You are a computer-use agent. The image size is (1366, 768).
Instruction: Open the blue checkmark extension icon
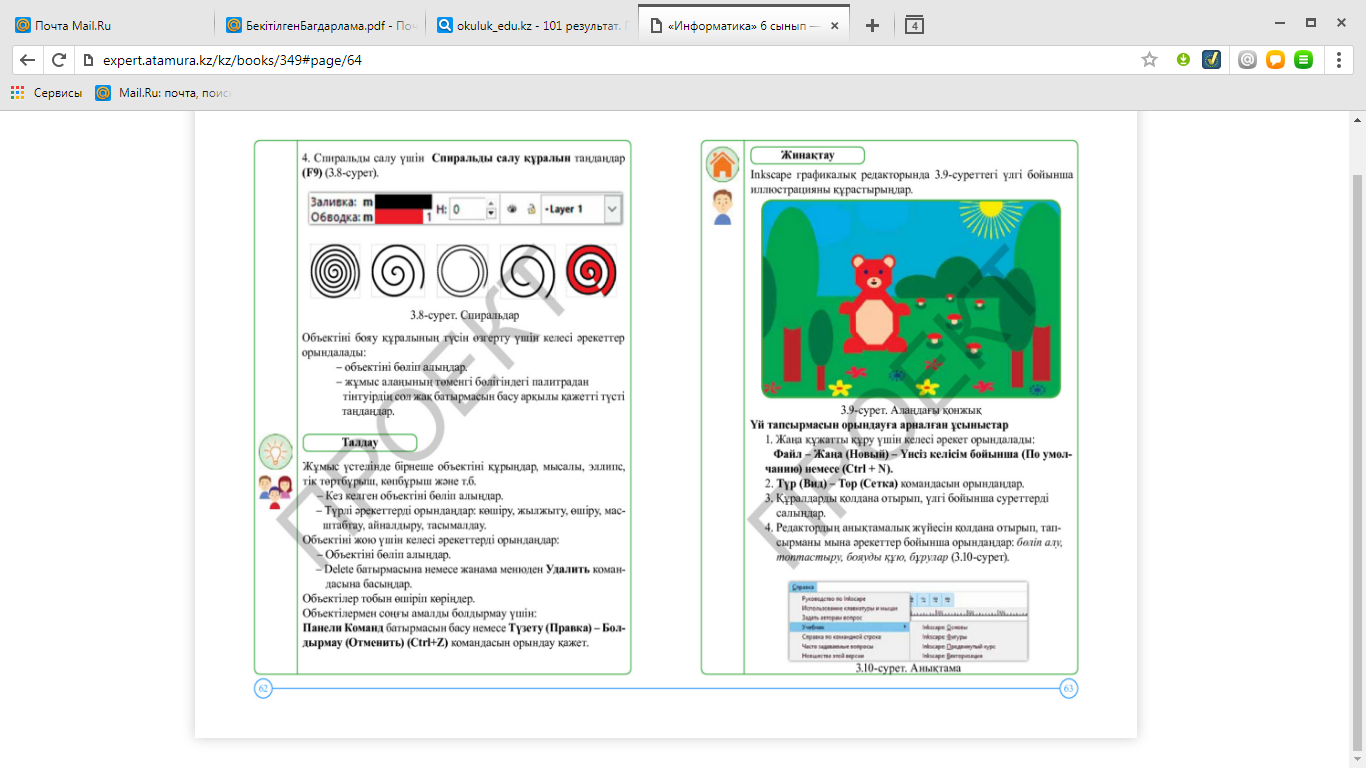[1210, 60]
